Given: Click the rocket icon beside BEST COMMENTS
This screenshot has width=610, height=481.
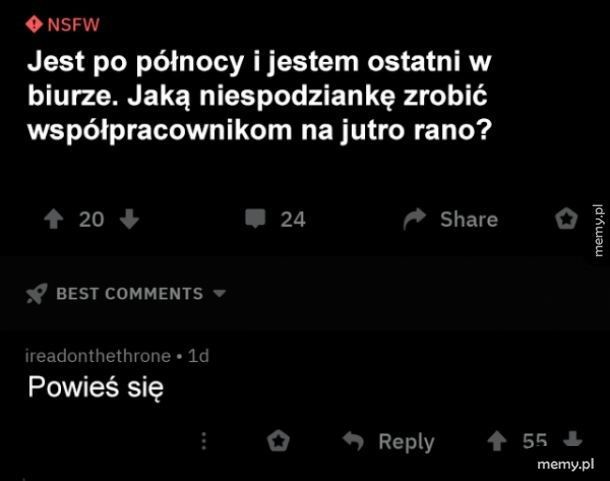Looking at the screenshot, I should [37, 293].
